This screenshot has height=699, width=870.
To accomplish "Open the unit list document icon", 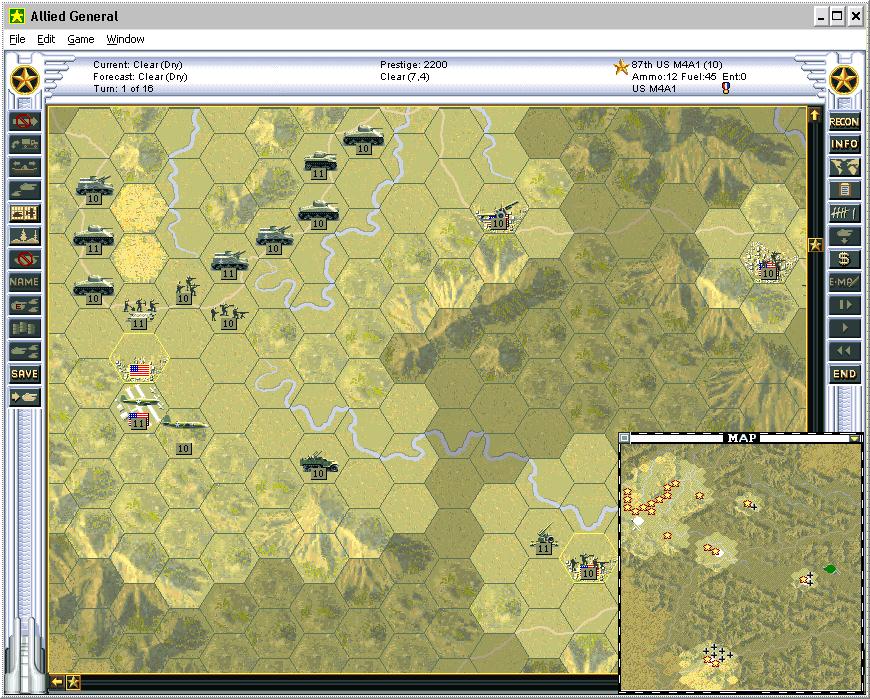I will (x=844, y=190).
